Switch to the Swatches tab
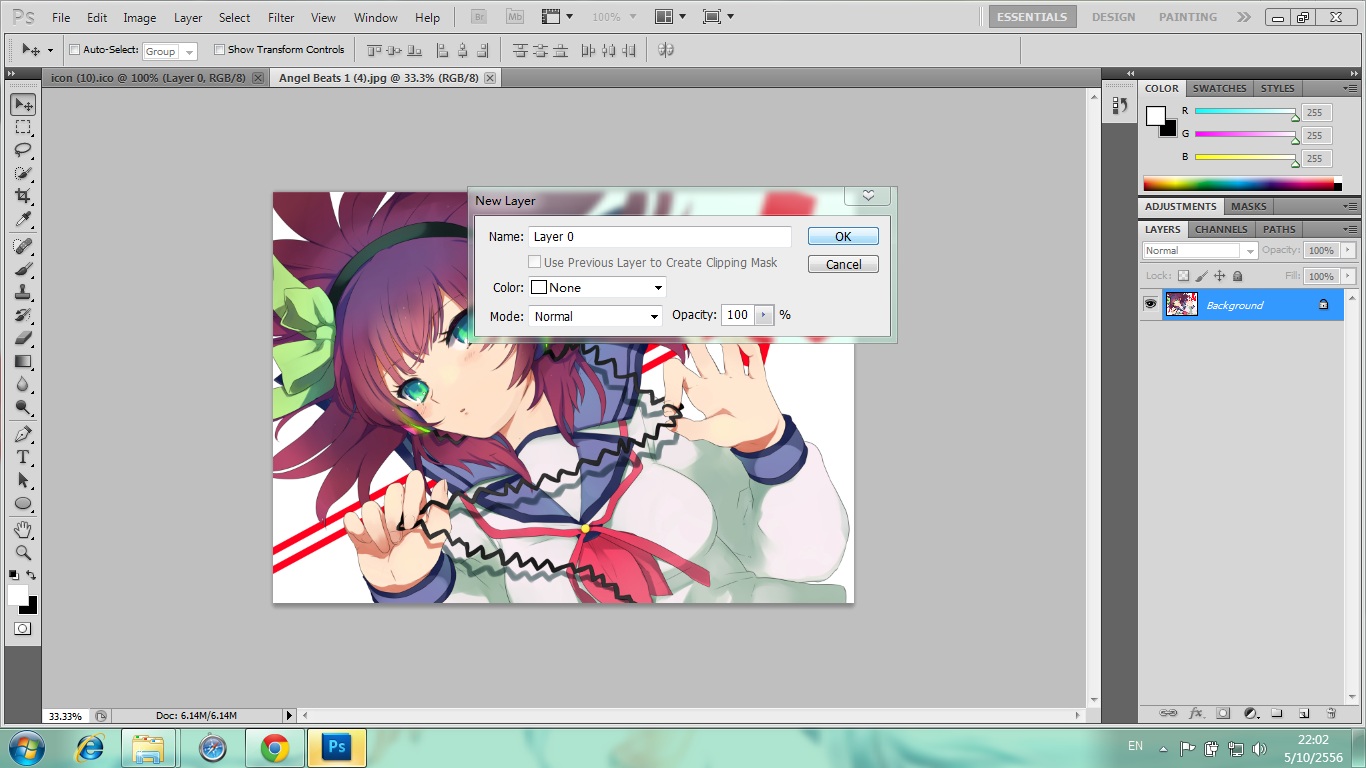 pyautogui.click(x=1220, y=88)
